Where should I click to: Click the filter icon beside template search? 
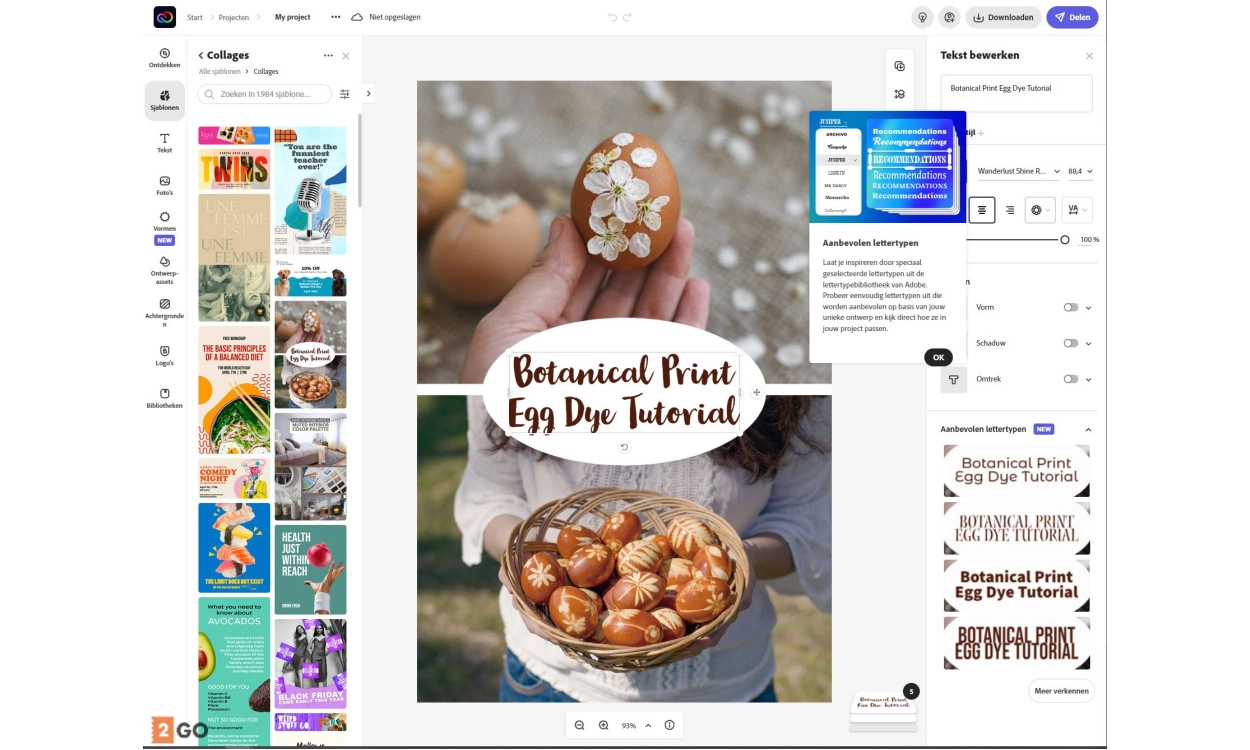345,94
